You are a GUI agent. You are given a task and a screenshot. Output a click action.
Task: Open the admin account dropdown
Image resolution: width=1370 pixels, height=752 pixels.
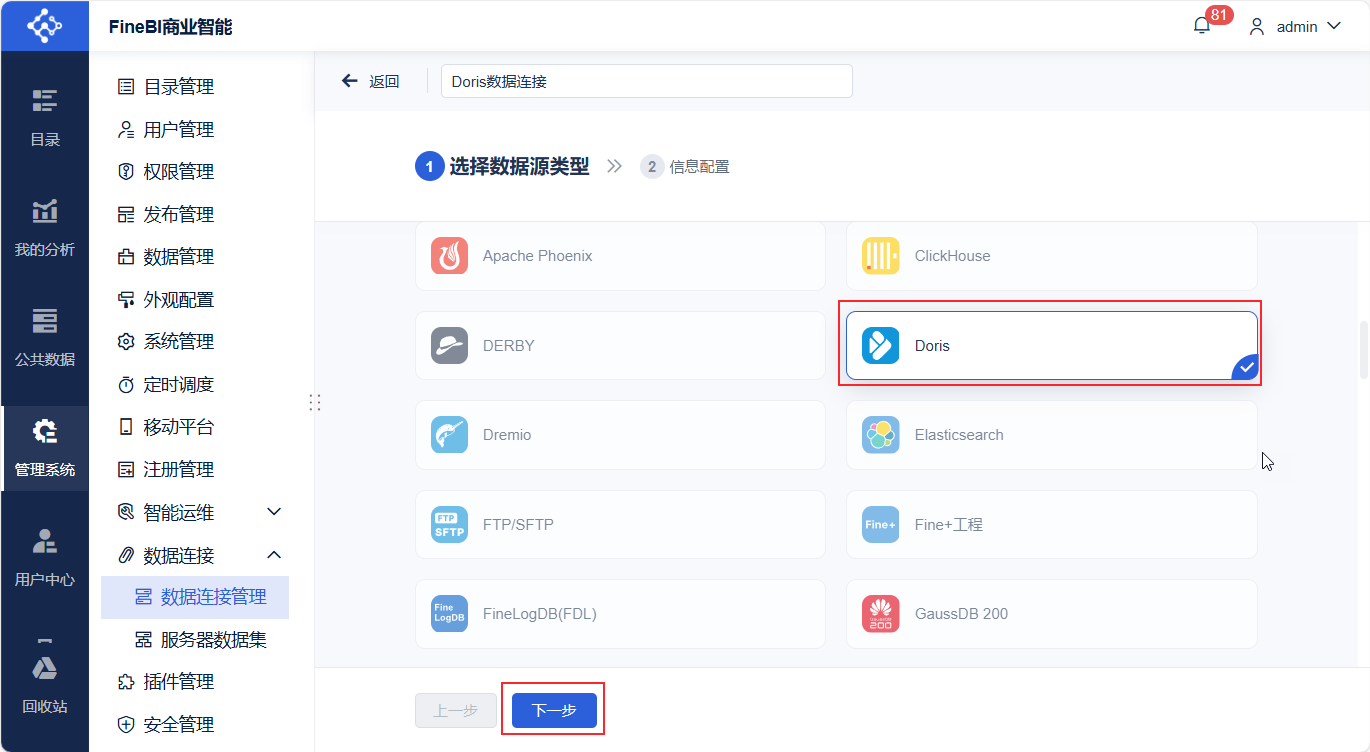click(1296, 26)
